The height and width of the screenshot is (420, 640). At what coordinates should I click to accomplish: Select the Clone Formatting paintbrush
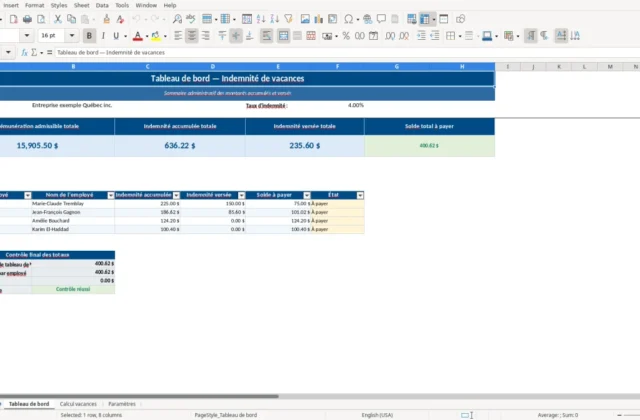106,19
